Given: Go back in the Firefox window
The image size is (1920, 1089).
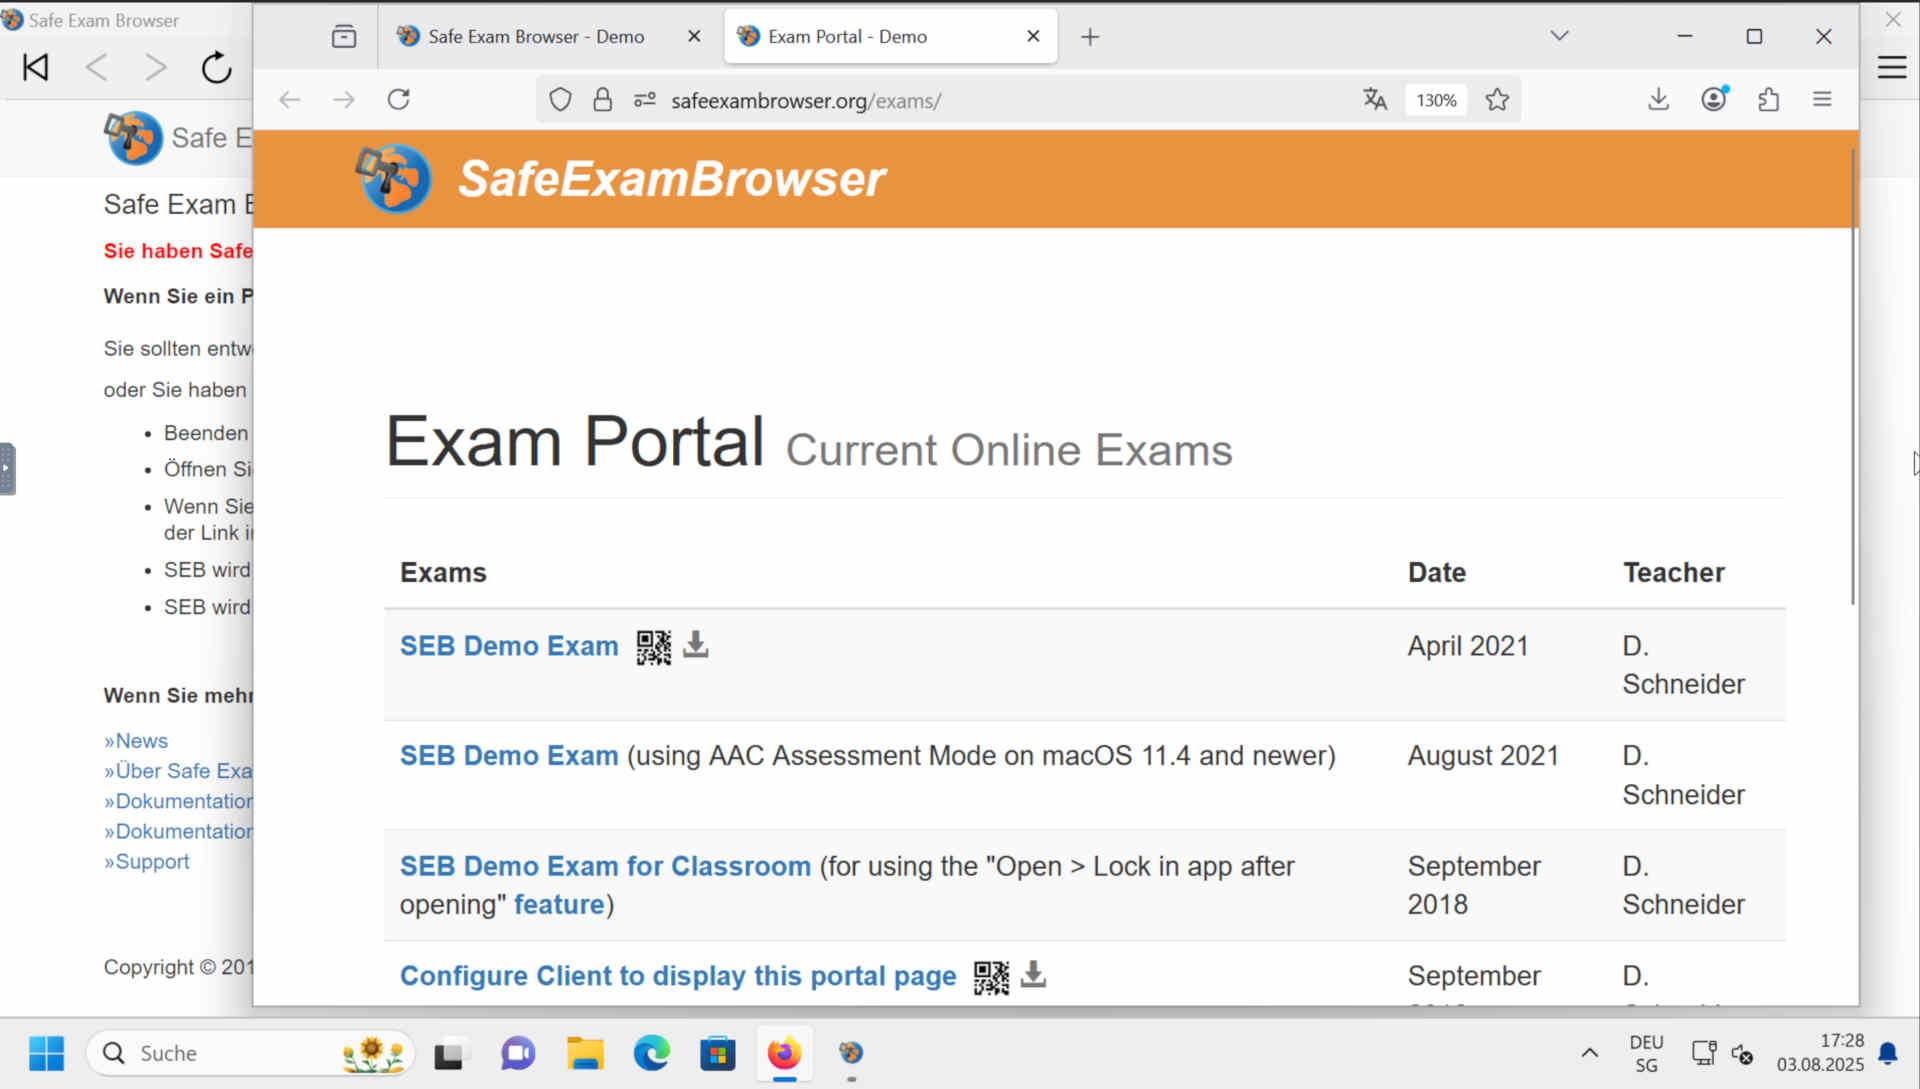Looking at the screenshot, I should pyautogui.click(x=290, y=100).
